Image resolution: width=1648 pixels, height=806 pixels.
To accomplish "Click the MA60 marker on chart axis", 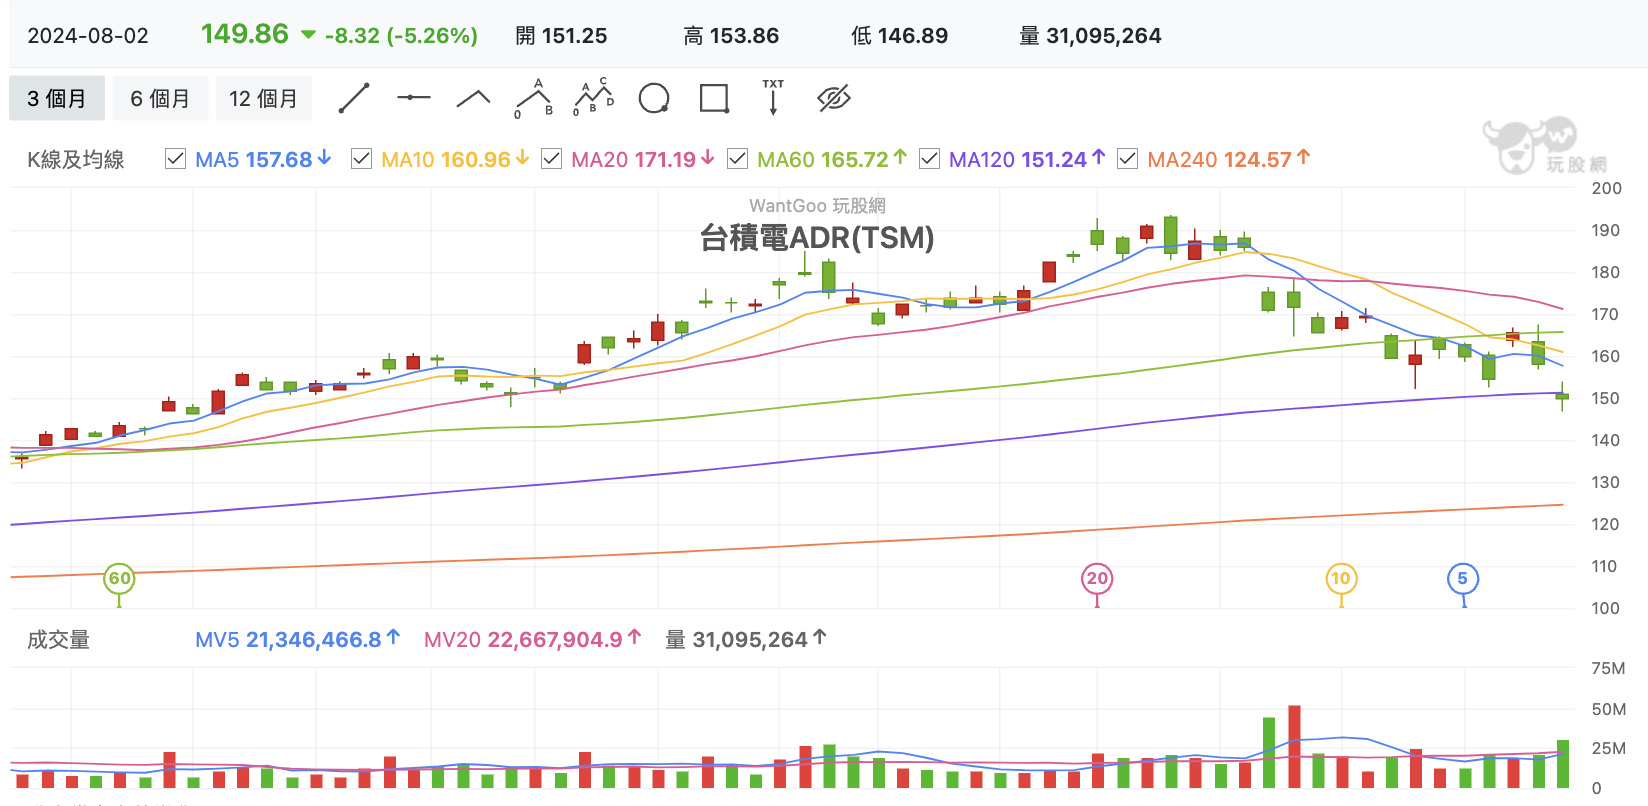I will (x=119, y=578).
